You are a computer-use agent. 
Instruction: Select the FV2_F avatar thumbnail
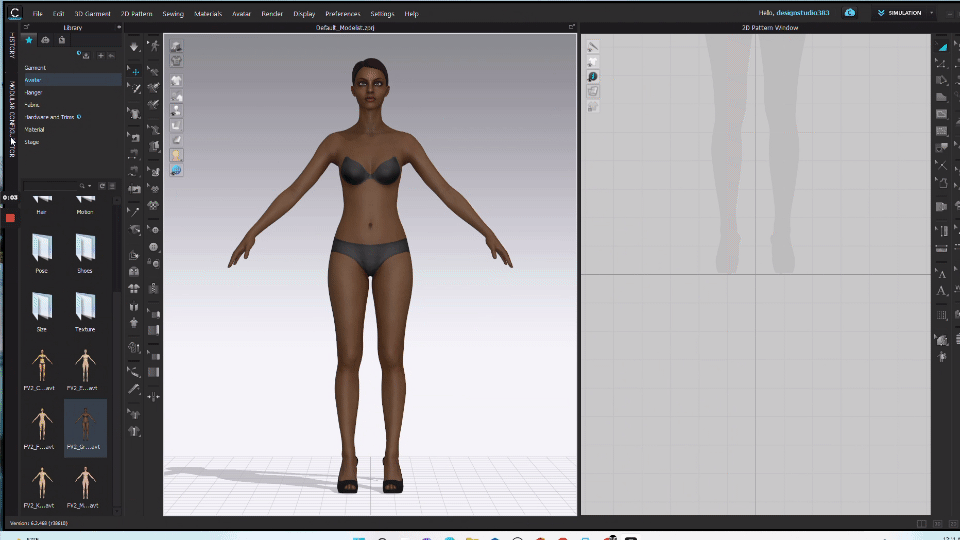tap(42, 428)
